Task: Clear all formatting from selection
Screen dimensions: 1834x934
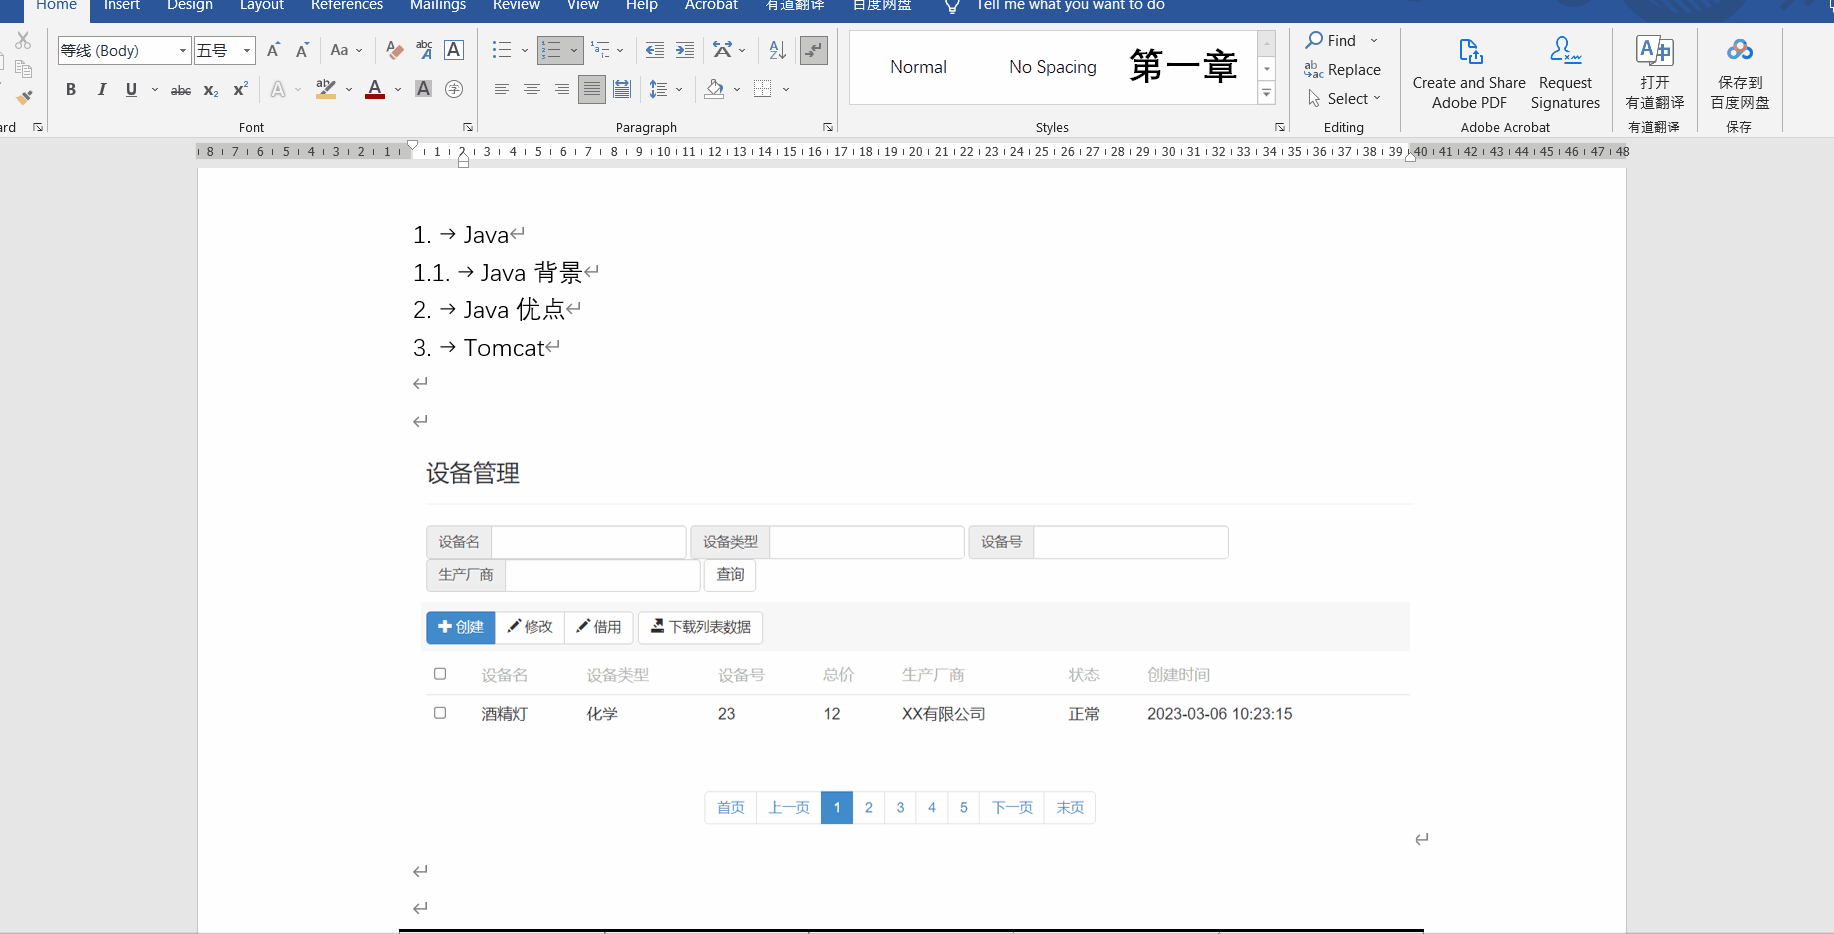Action: point(395,50)
